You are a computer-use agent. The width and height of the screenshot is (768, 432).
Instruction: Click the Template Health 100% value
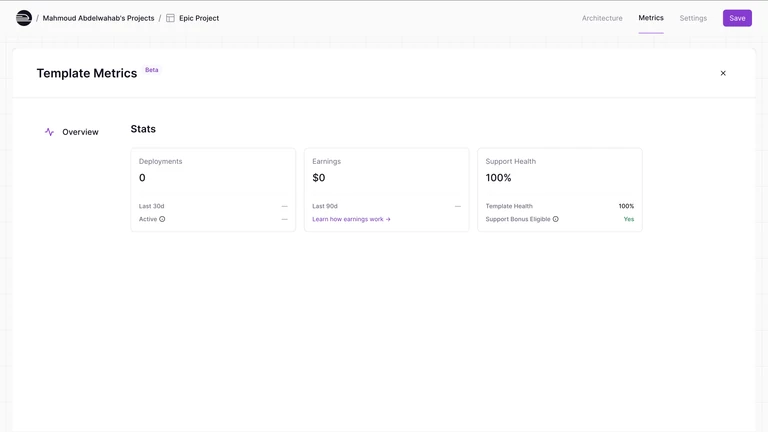pyautogui.click(x=626, y=206)
